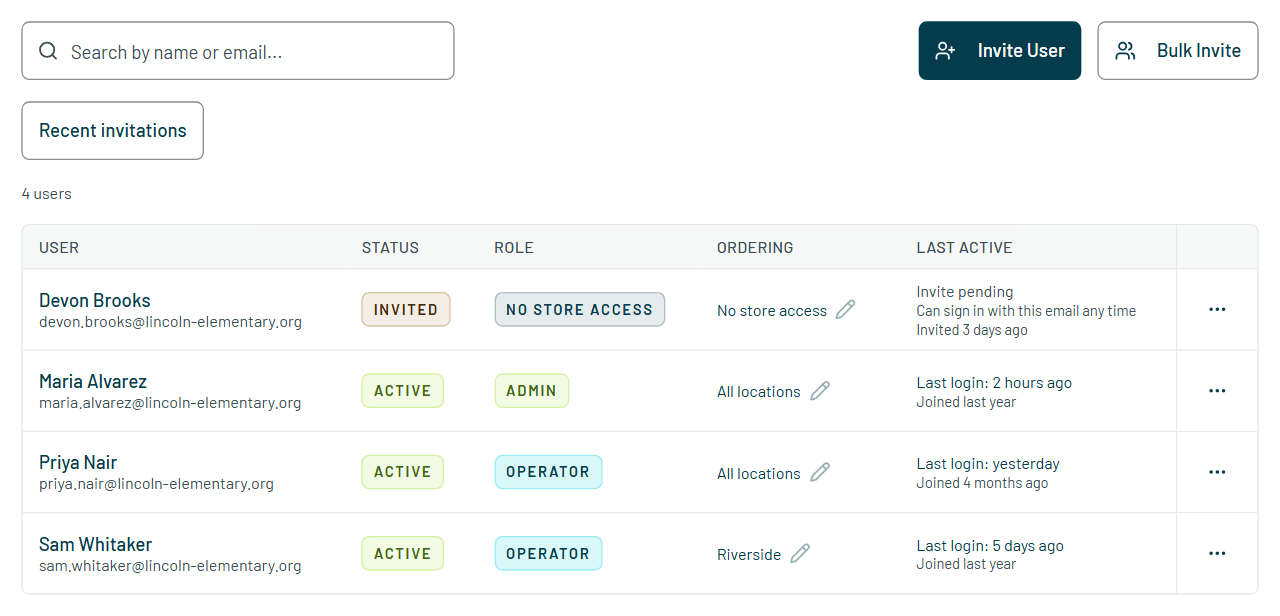The width and height of the screenshot is (1280, 616).
Task: Click "All locations" in Priya Nair's row
Action: click(759, 473)
